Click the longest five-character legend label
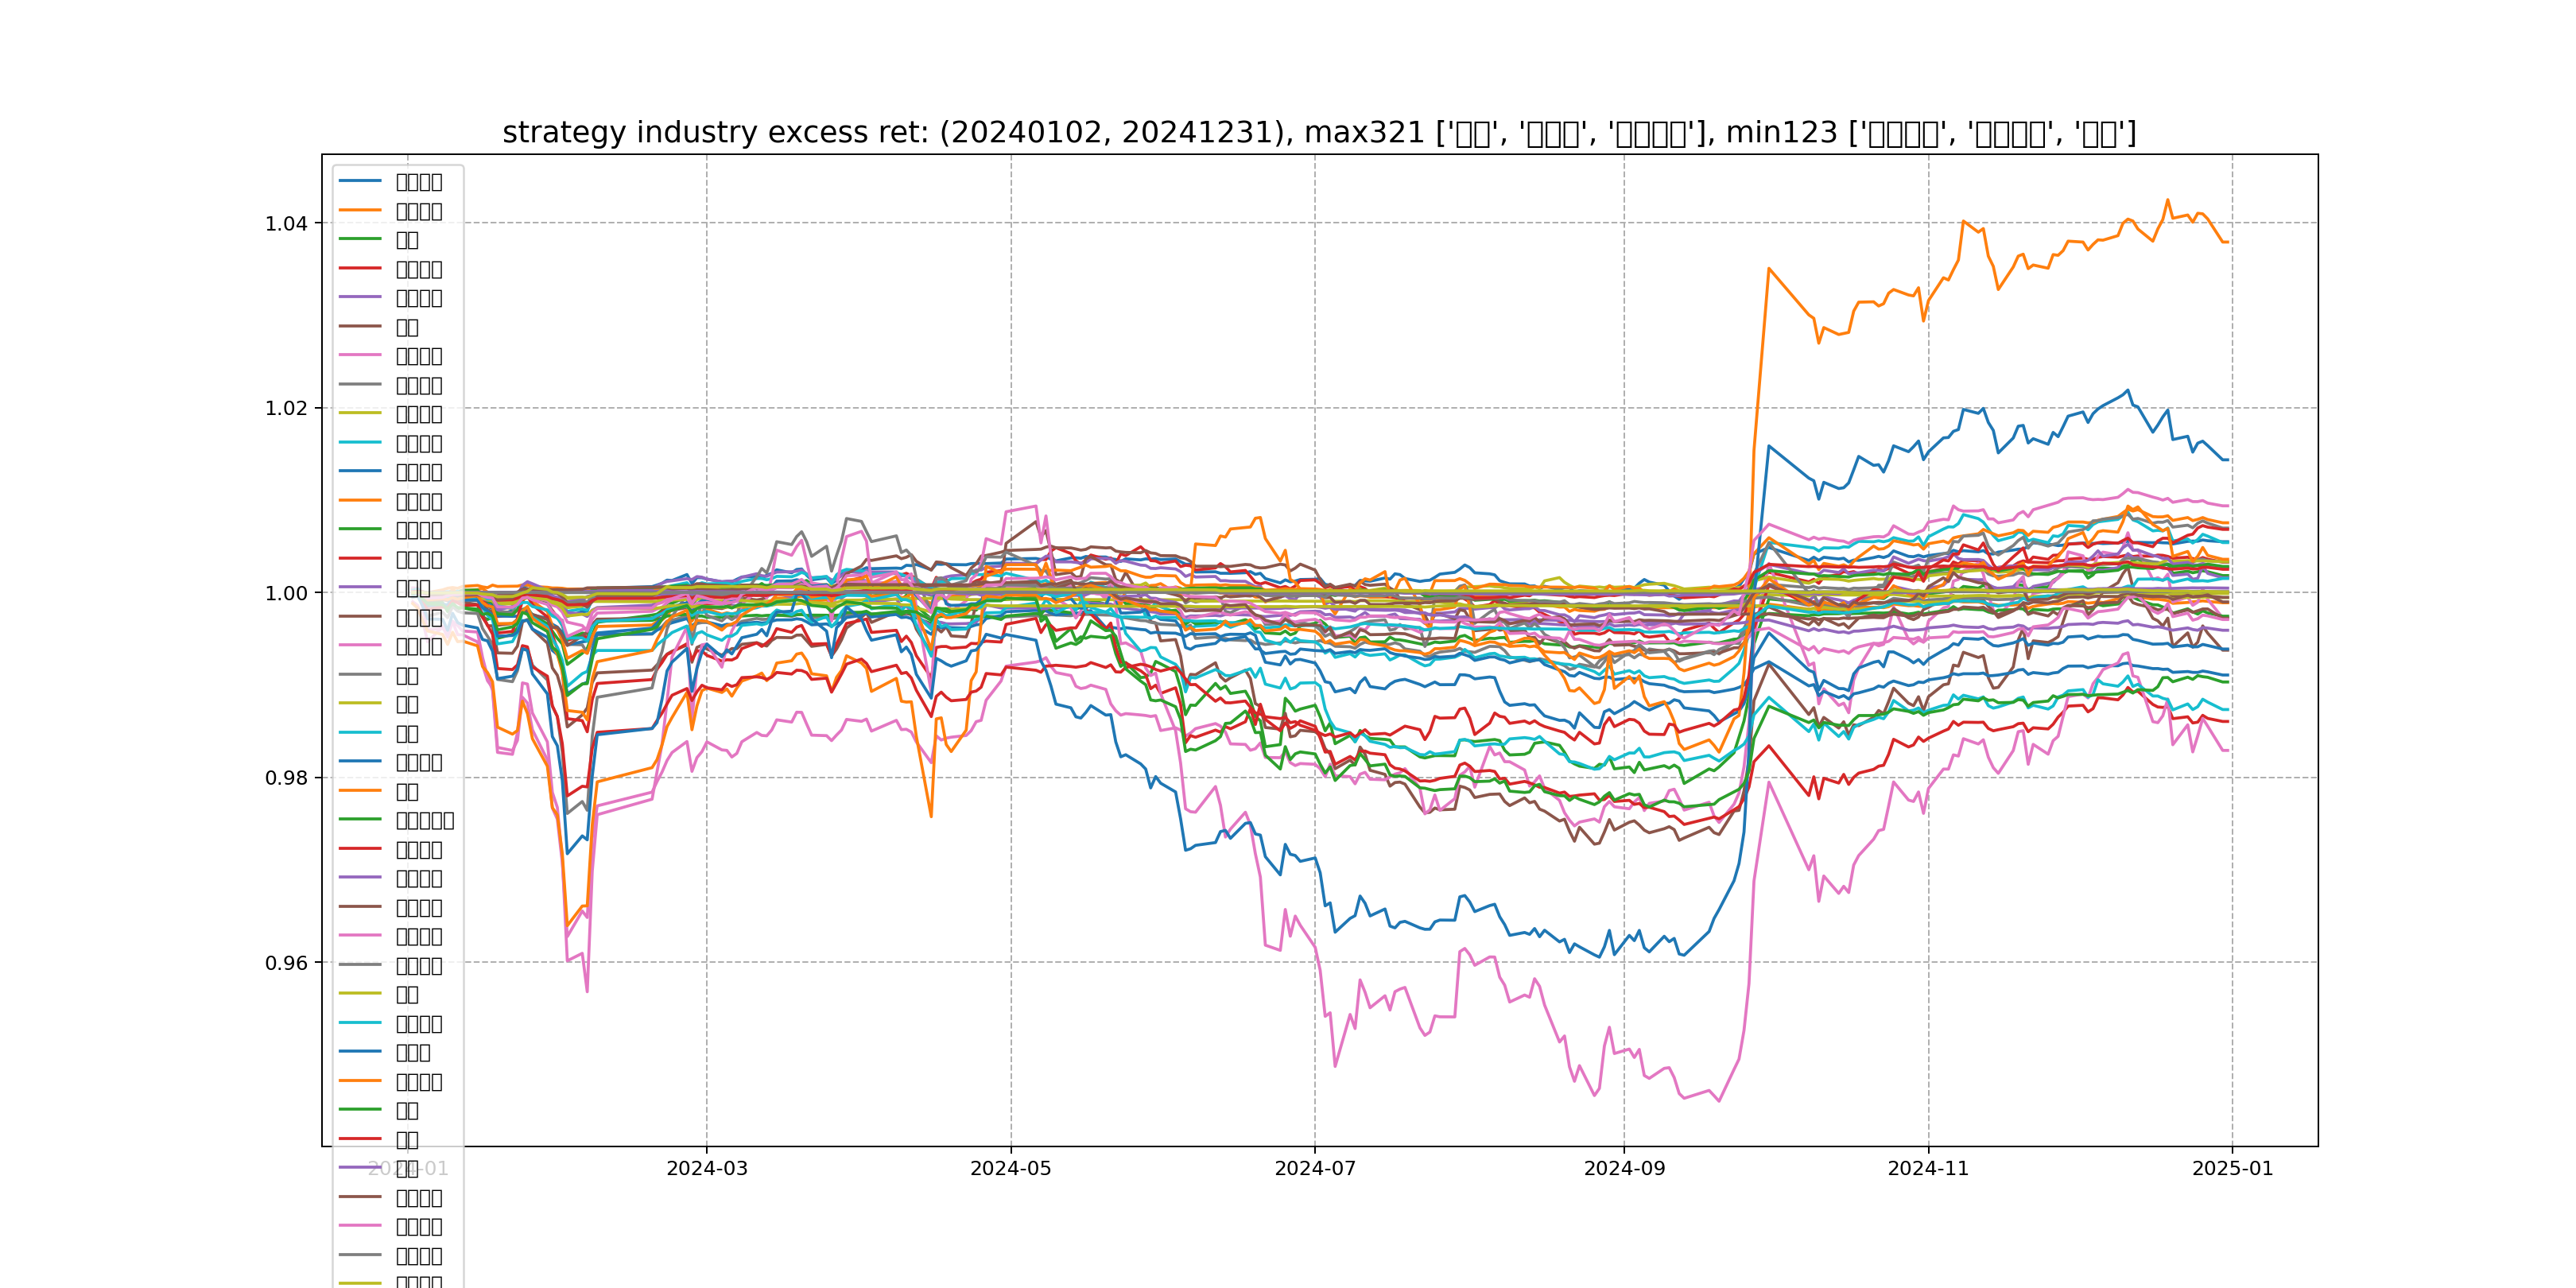 (x=424, y=820)
